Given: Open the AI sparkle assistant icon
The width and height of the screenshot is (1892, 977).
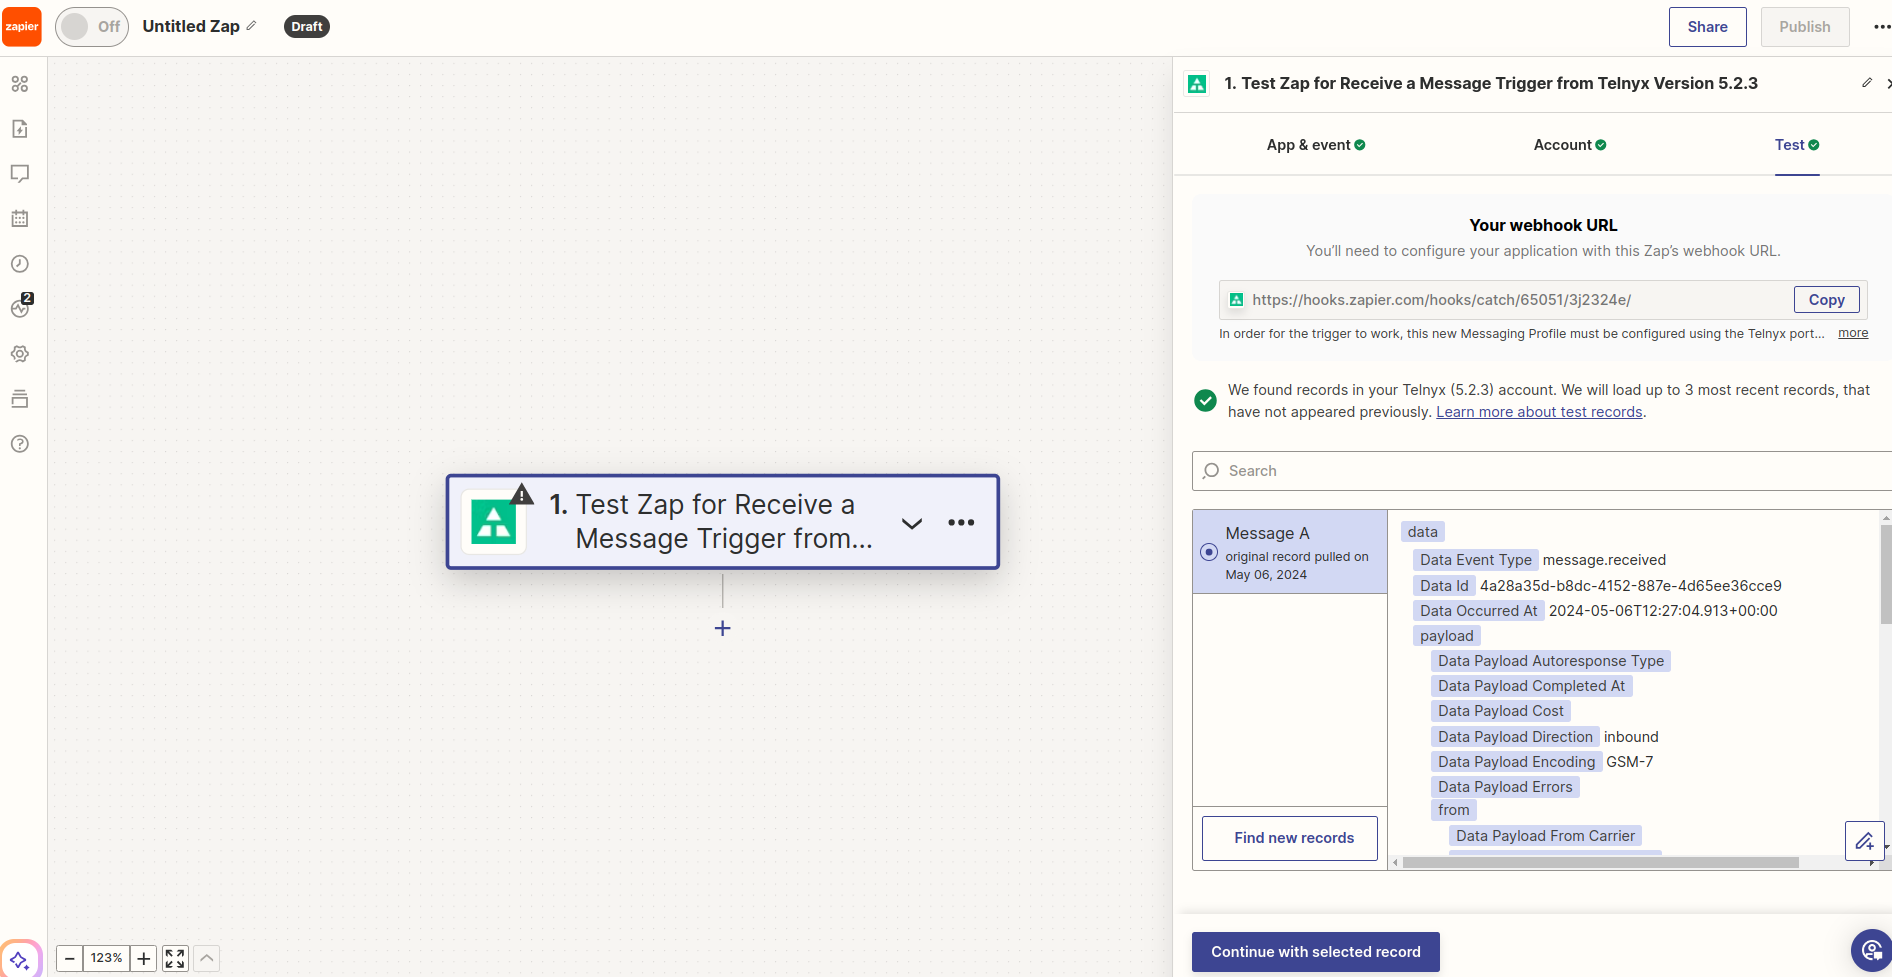Looking at the screenshot, I should [20, 960].
